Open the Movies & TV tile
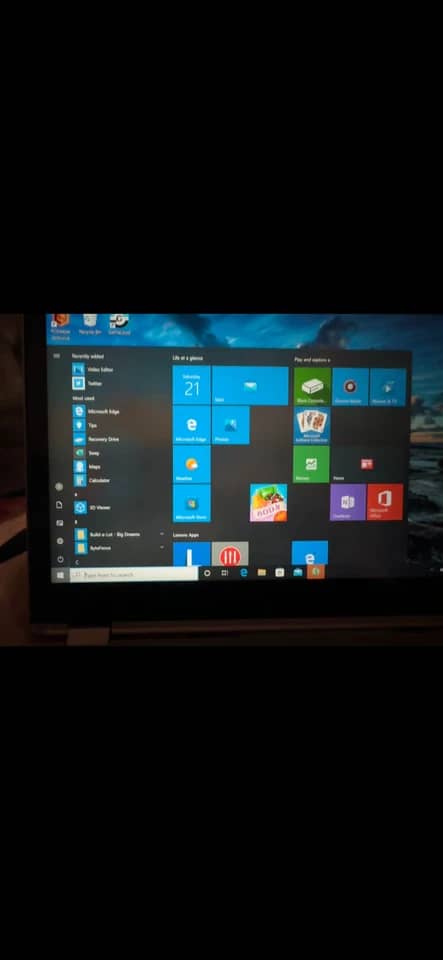Screen dimensions: 443x960 [x=388, y=386]
